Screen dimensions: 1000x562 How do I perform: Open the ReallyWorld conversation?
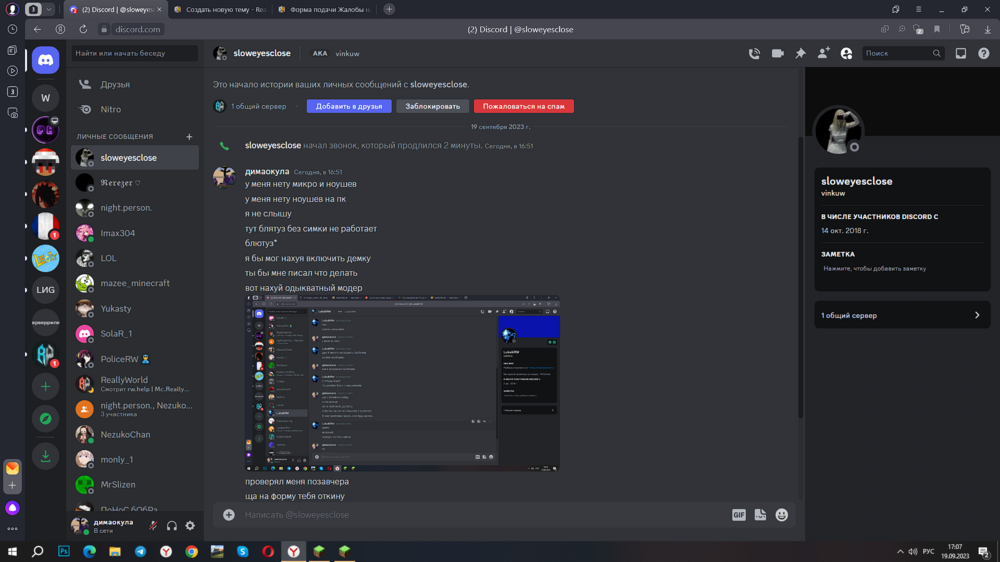click(x=135, y=383)
